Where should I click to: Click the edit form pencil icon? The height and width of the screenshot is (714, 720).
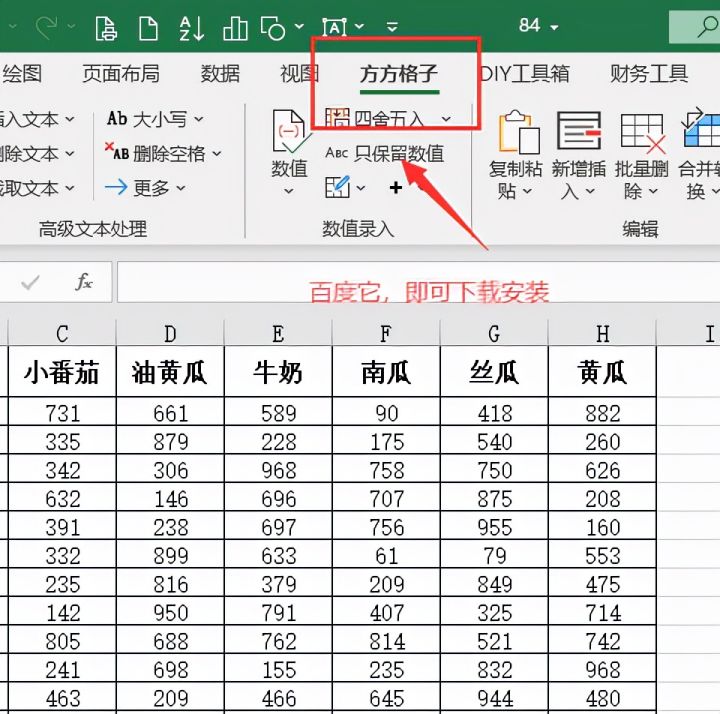point(338,187)
